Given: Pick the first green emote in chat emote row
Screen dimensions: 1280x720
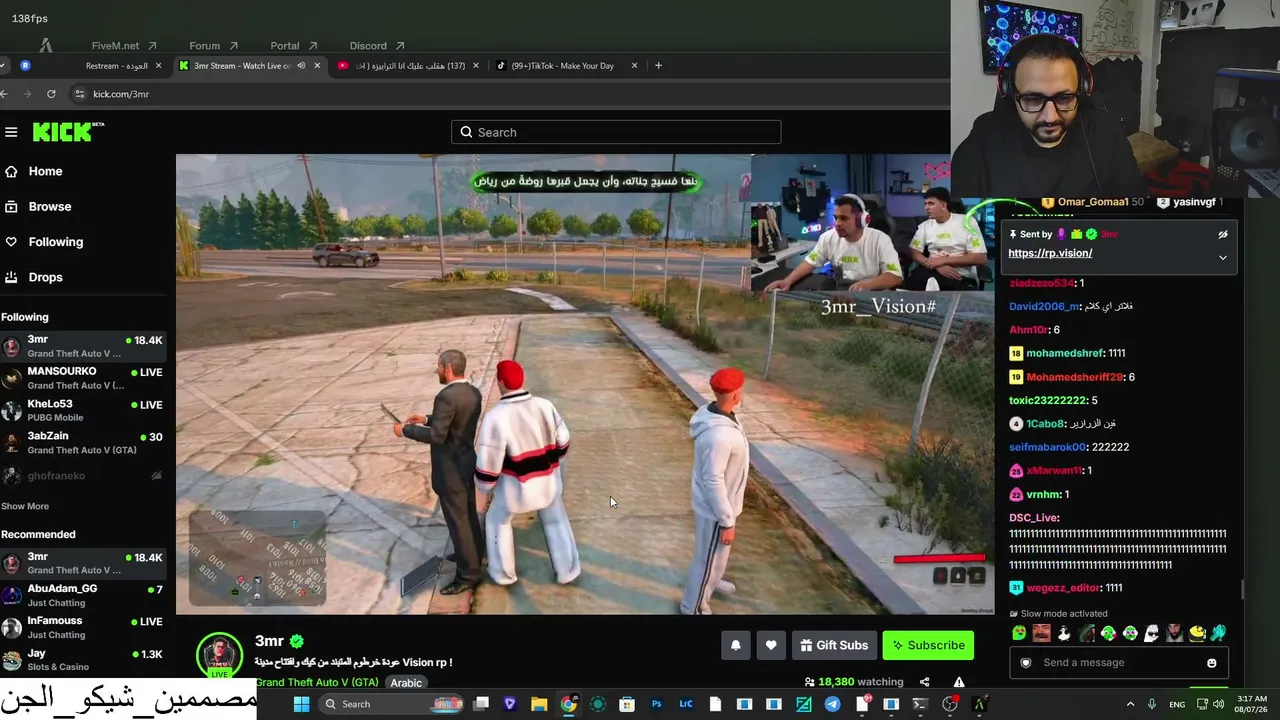Looking at the screenshot, I should [1019, 633].
